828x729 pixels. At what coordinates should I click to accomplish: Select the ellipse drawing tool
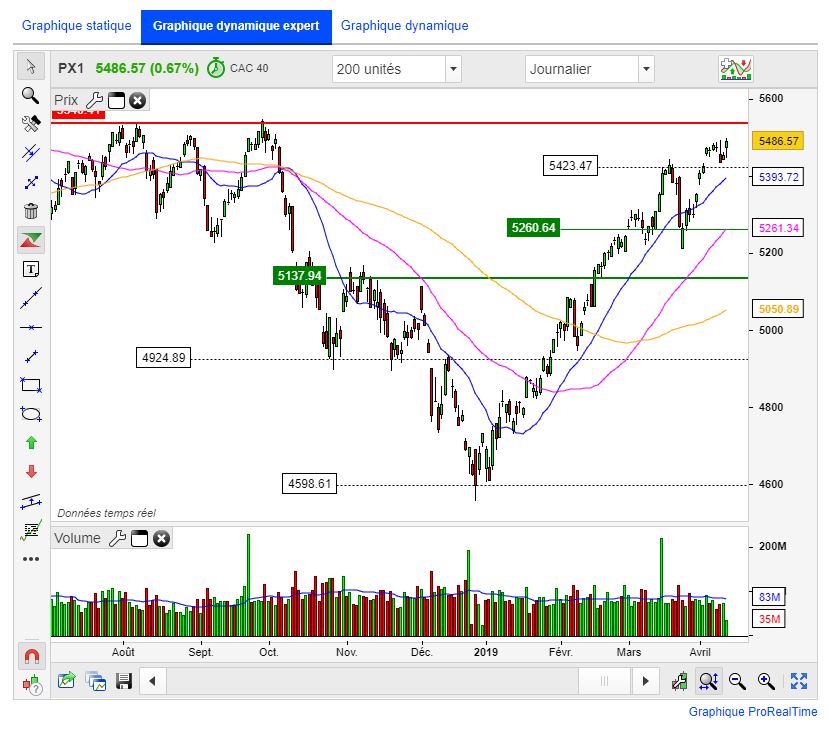(31, 413)
